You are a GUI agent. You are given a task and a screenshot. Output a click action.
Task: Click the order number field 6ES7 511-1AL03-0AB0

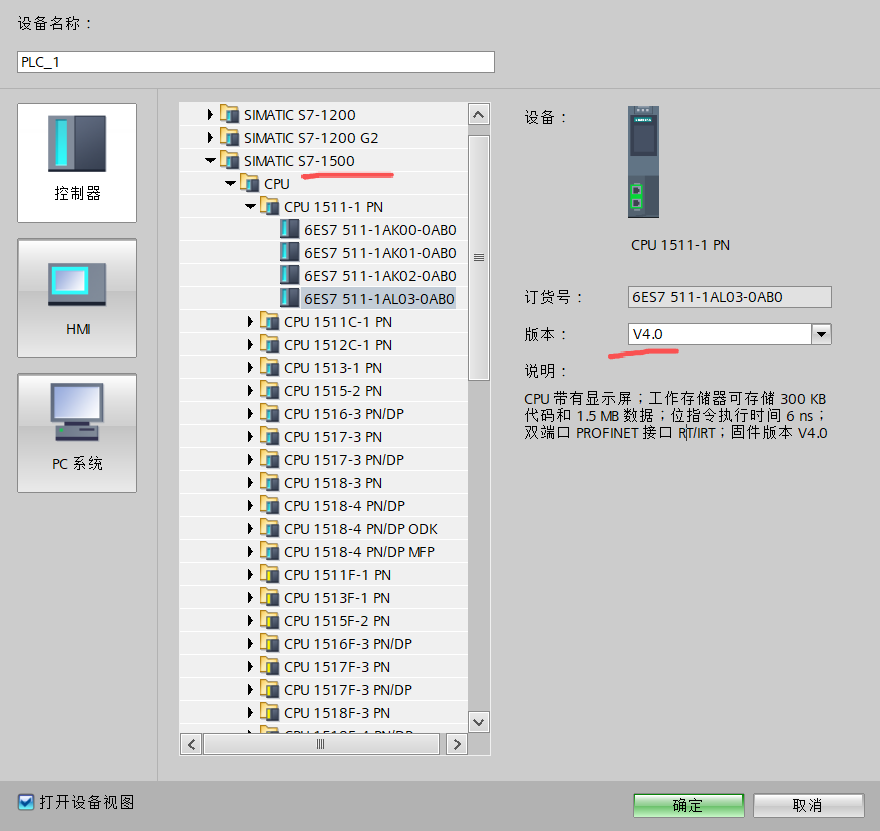[x=730, y=297]
